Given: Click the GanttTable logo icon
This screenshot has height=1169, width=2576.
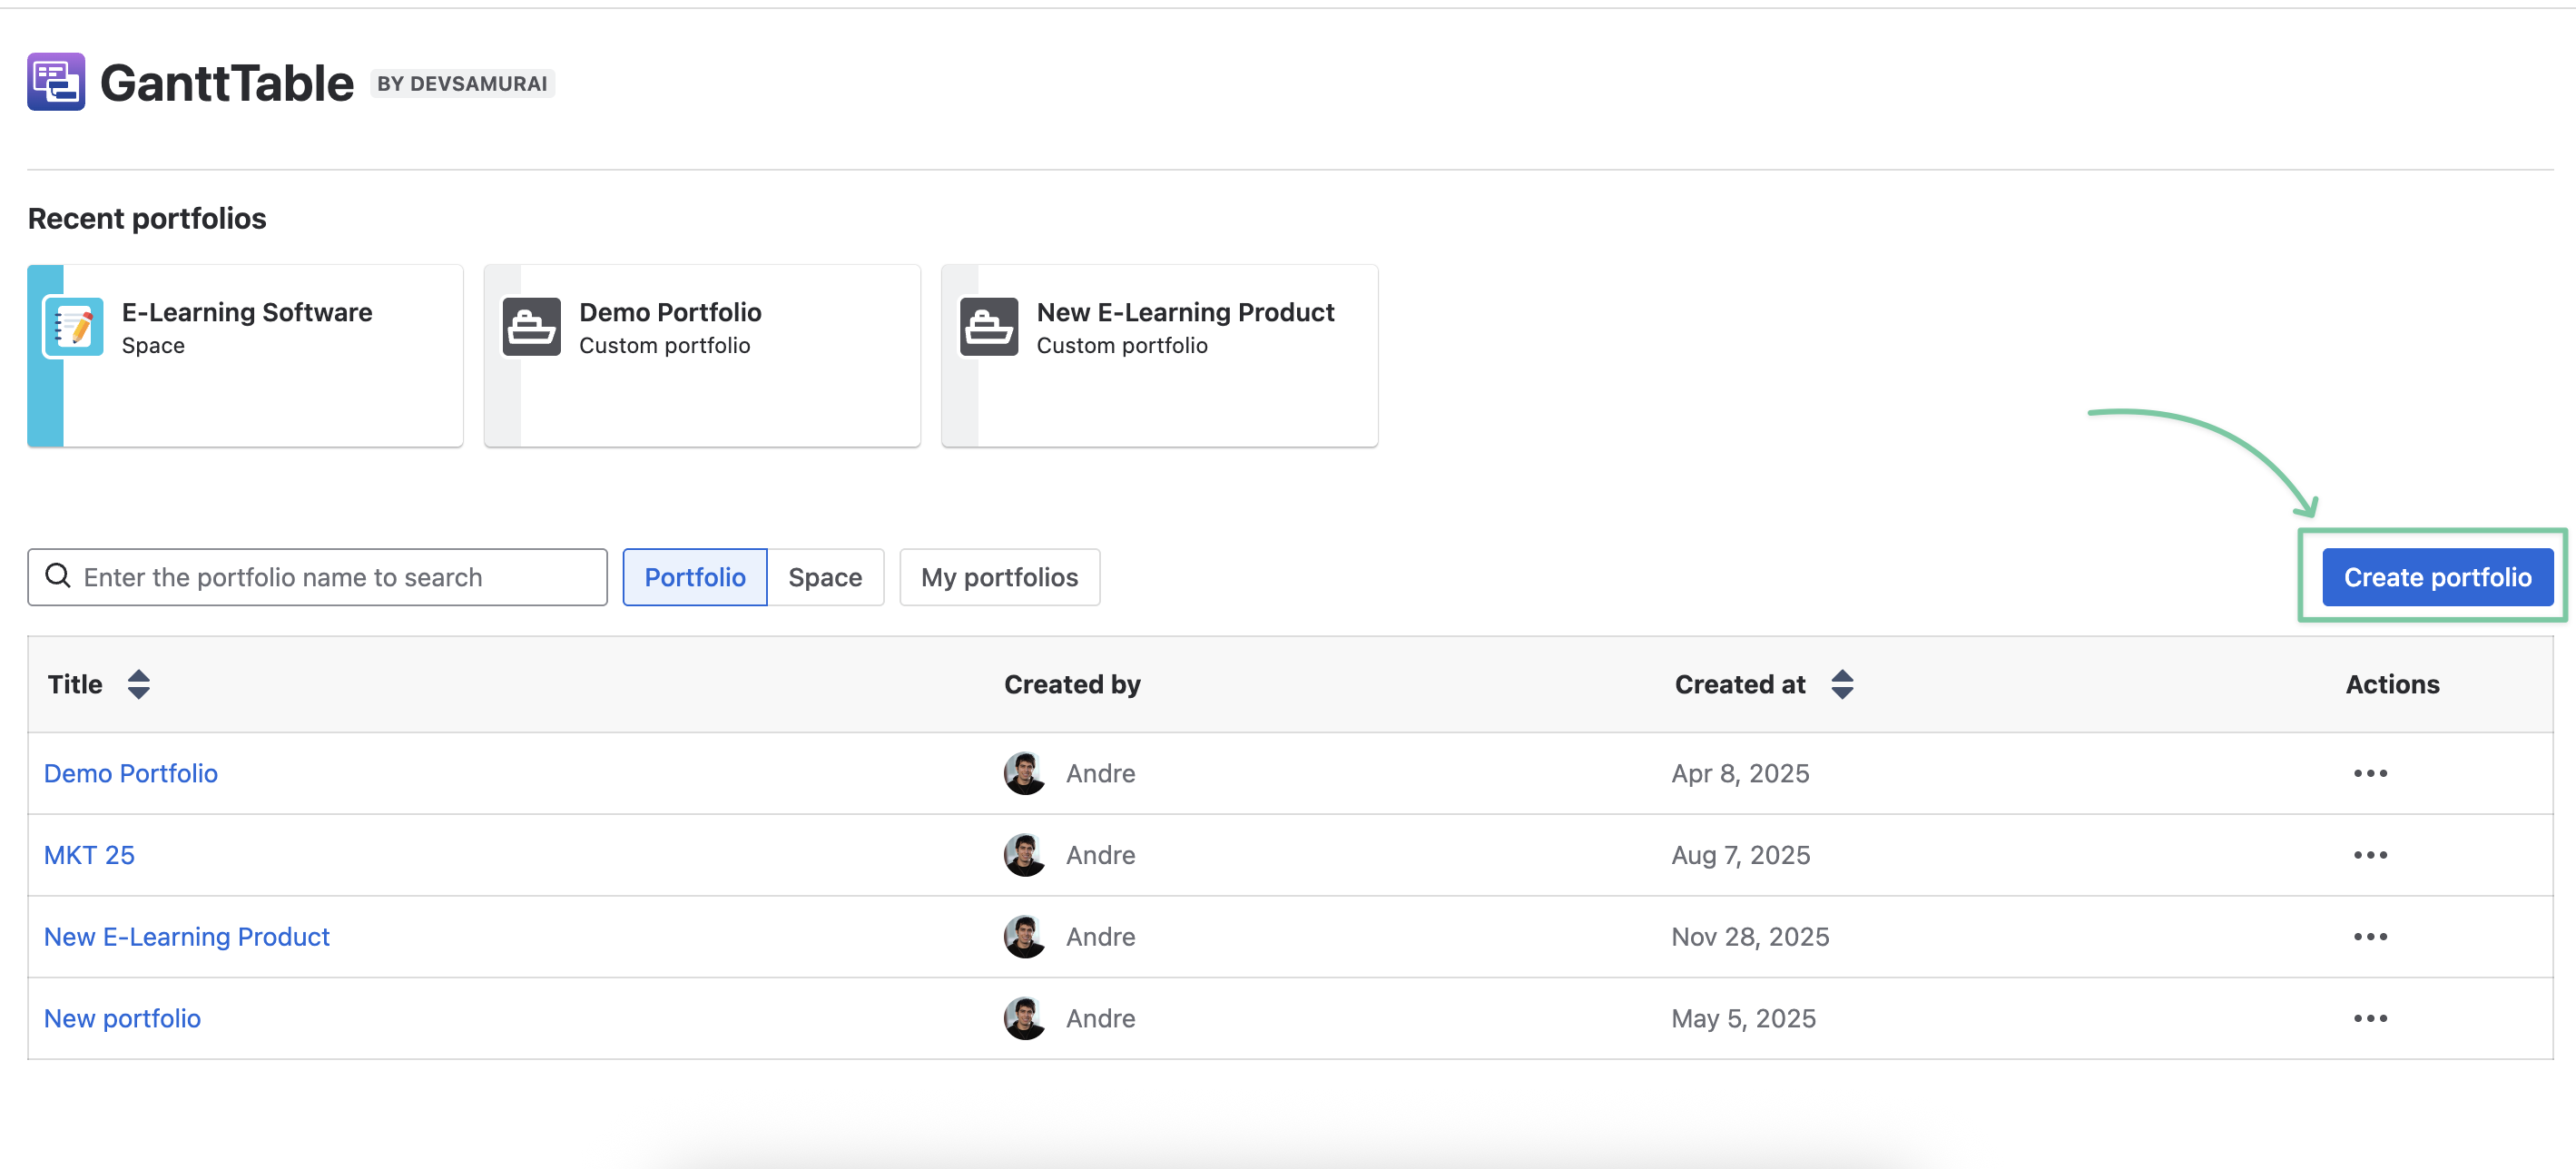Looking at the screenshot, I should point(56,82).
